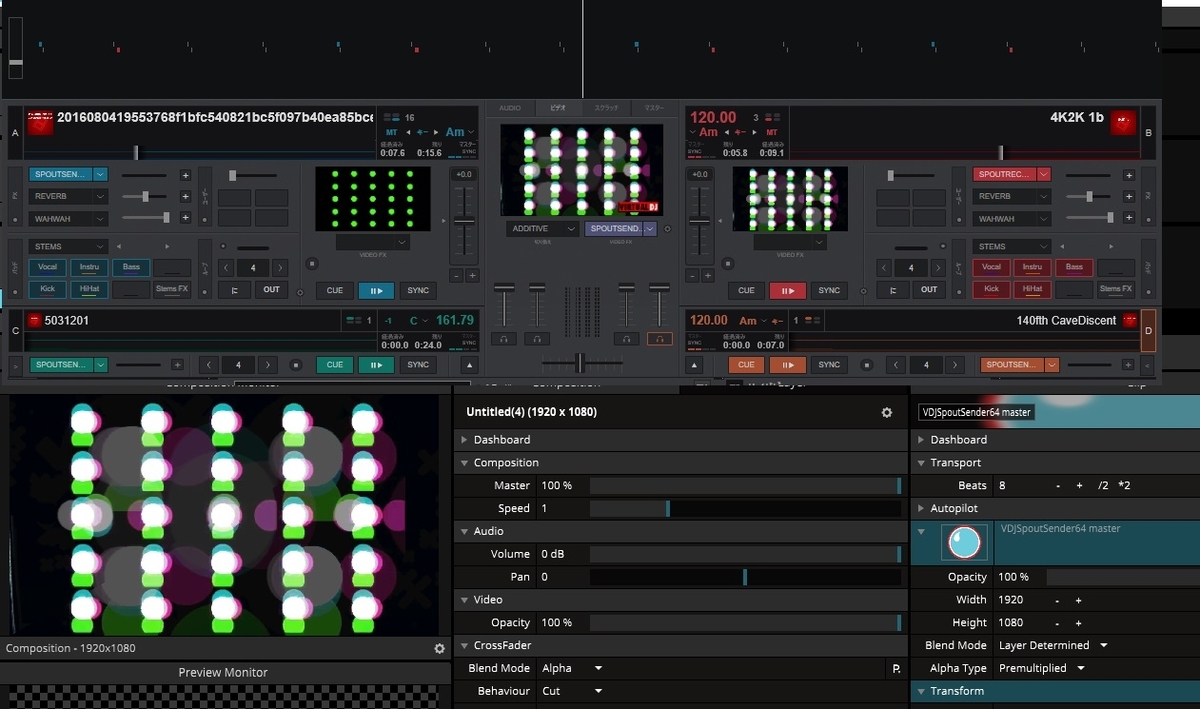
Task: Adjust composition Master slider
Action: (746, 485)
